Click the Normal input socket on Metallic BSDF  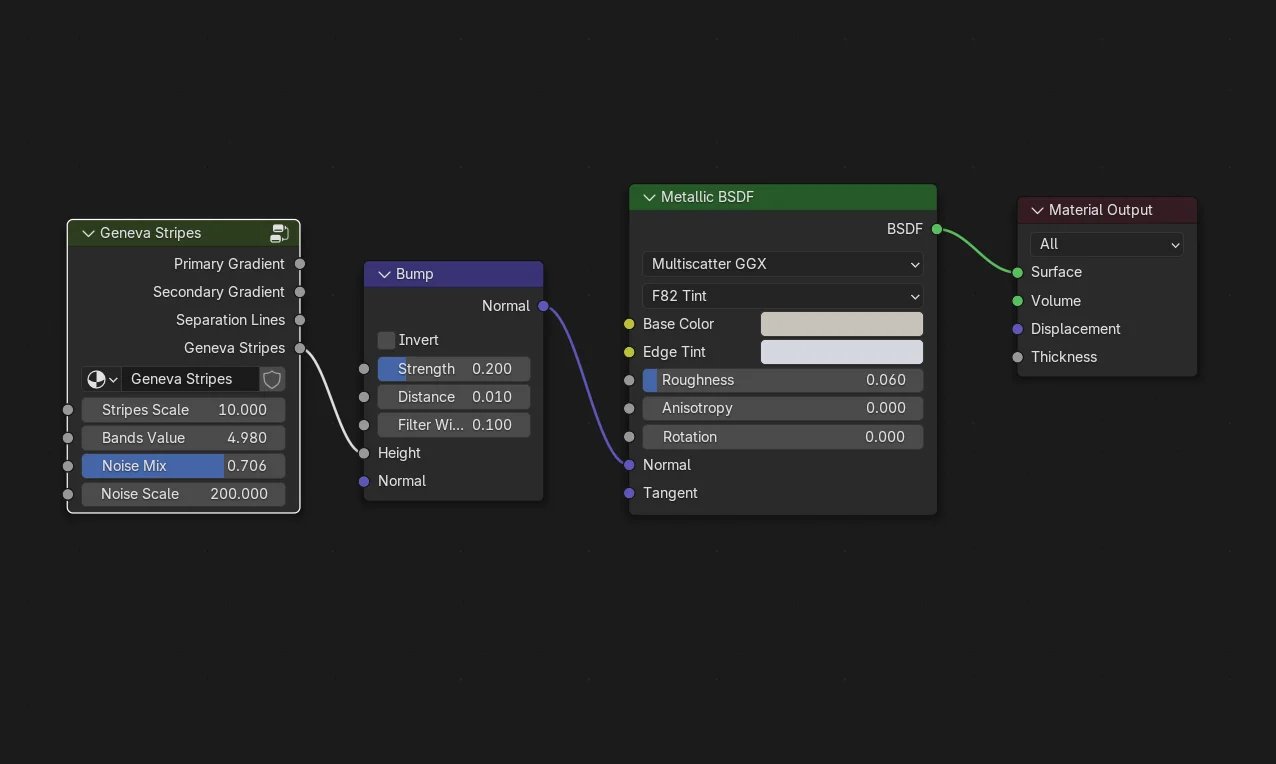pyautogui.click(x=629, y=464)
